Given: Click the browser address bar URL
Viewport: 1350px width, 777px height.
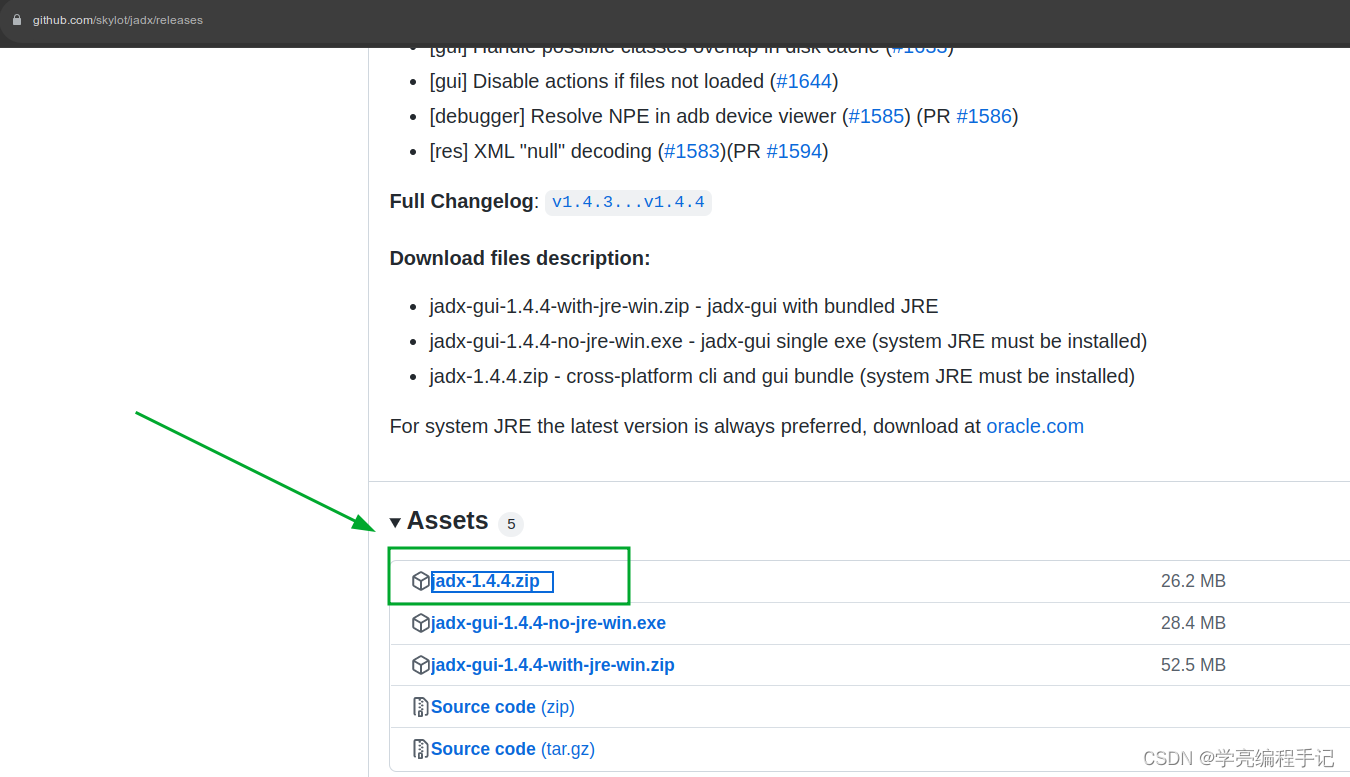Looking at the screenshot, I should pos(116,19).
